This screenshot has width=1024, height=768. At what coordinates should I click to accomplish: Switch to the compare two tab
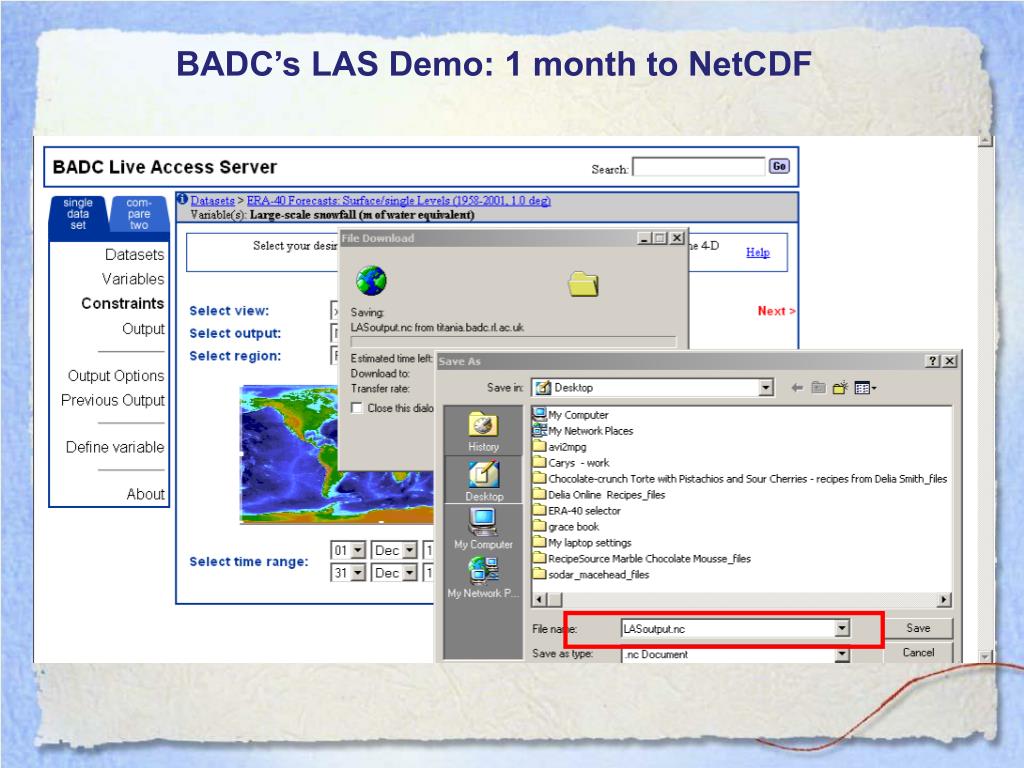pos(138,214)
